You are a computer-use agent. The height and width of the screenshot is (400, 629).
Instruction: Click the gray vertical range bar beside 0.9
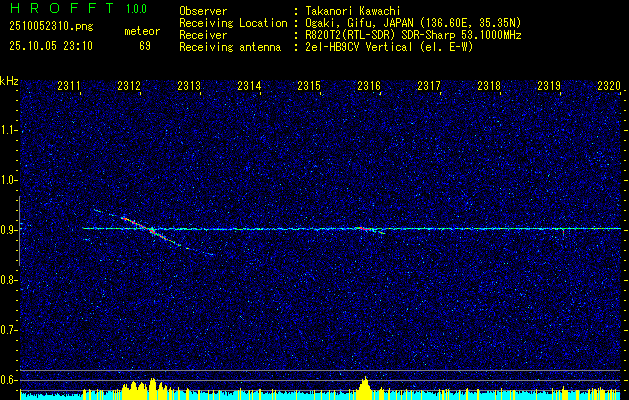pos(19,231)
